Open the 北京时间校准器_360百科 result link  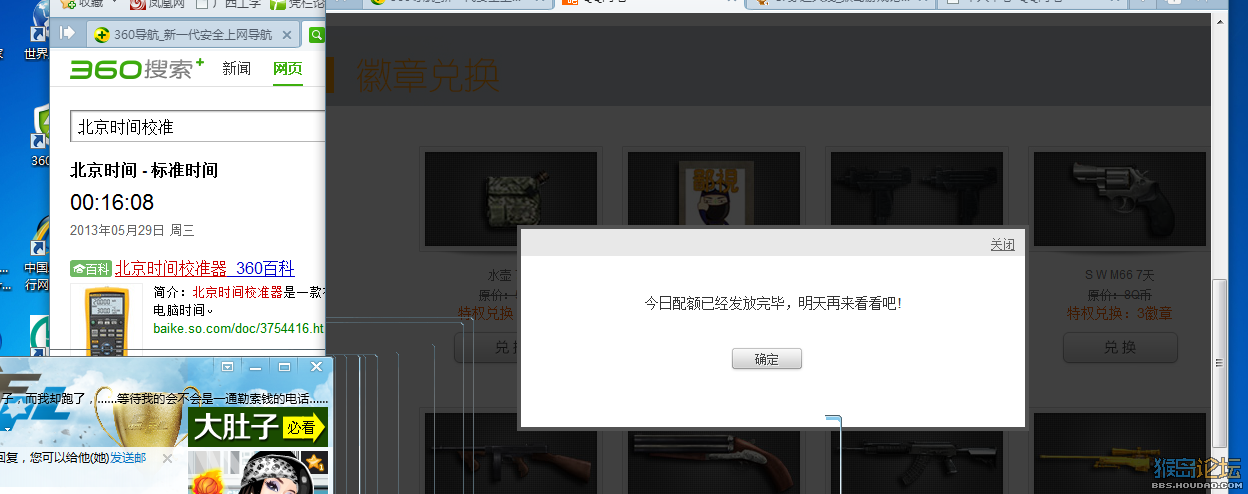204,268
